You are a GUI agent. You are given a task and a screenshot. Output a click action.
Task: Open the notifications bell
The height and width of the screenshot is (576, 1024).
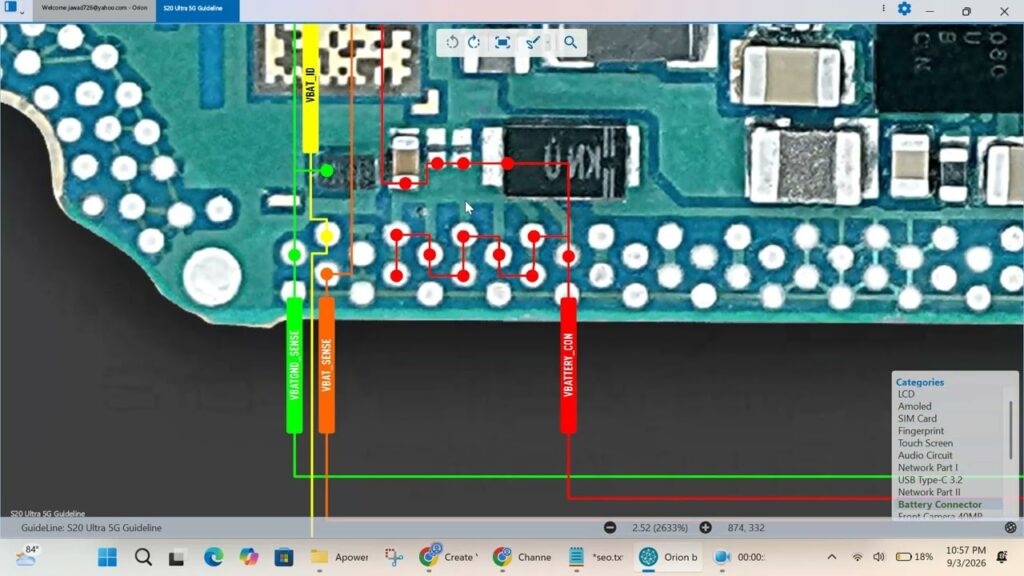click(x=1002, y=557)
